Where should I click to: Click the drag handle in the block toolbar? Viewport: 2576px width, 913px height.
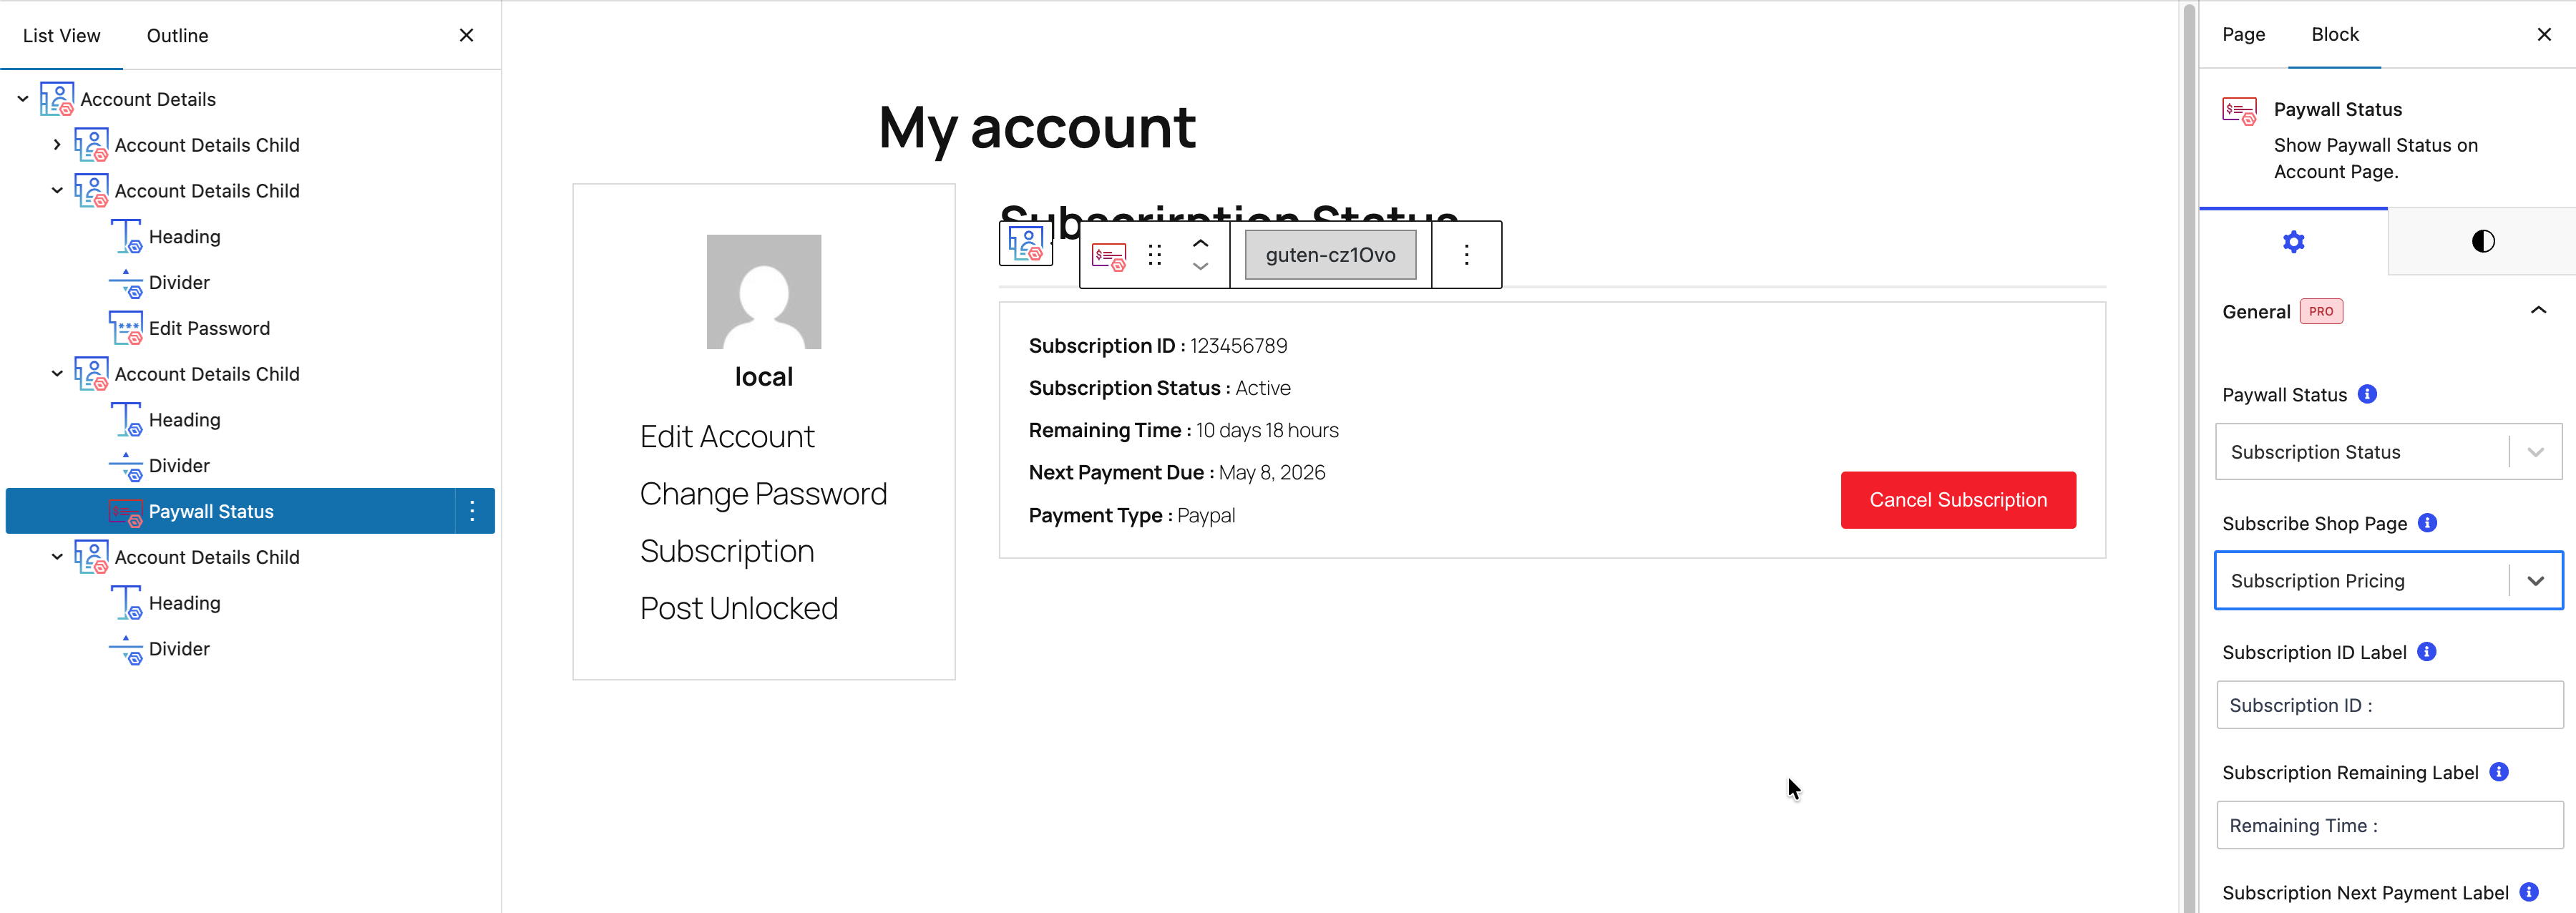pyautogui.click(x=1155, y=256)
